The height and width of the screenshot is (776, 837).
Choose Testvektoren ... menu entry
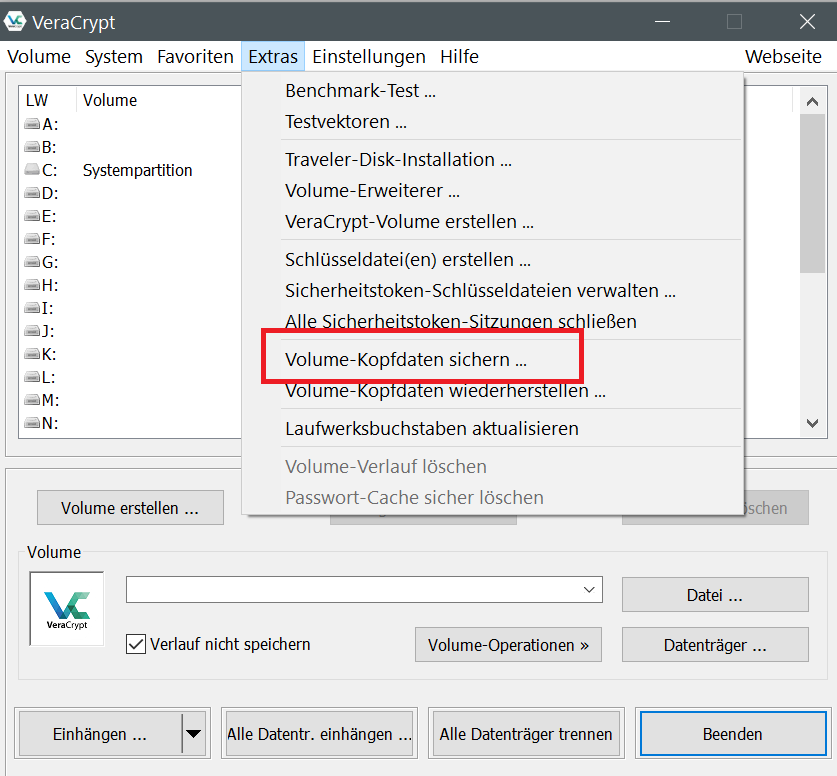click(x=493, y=122)
